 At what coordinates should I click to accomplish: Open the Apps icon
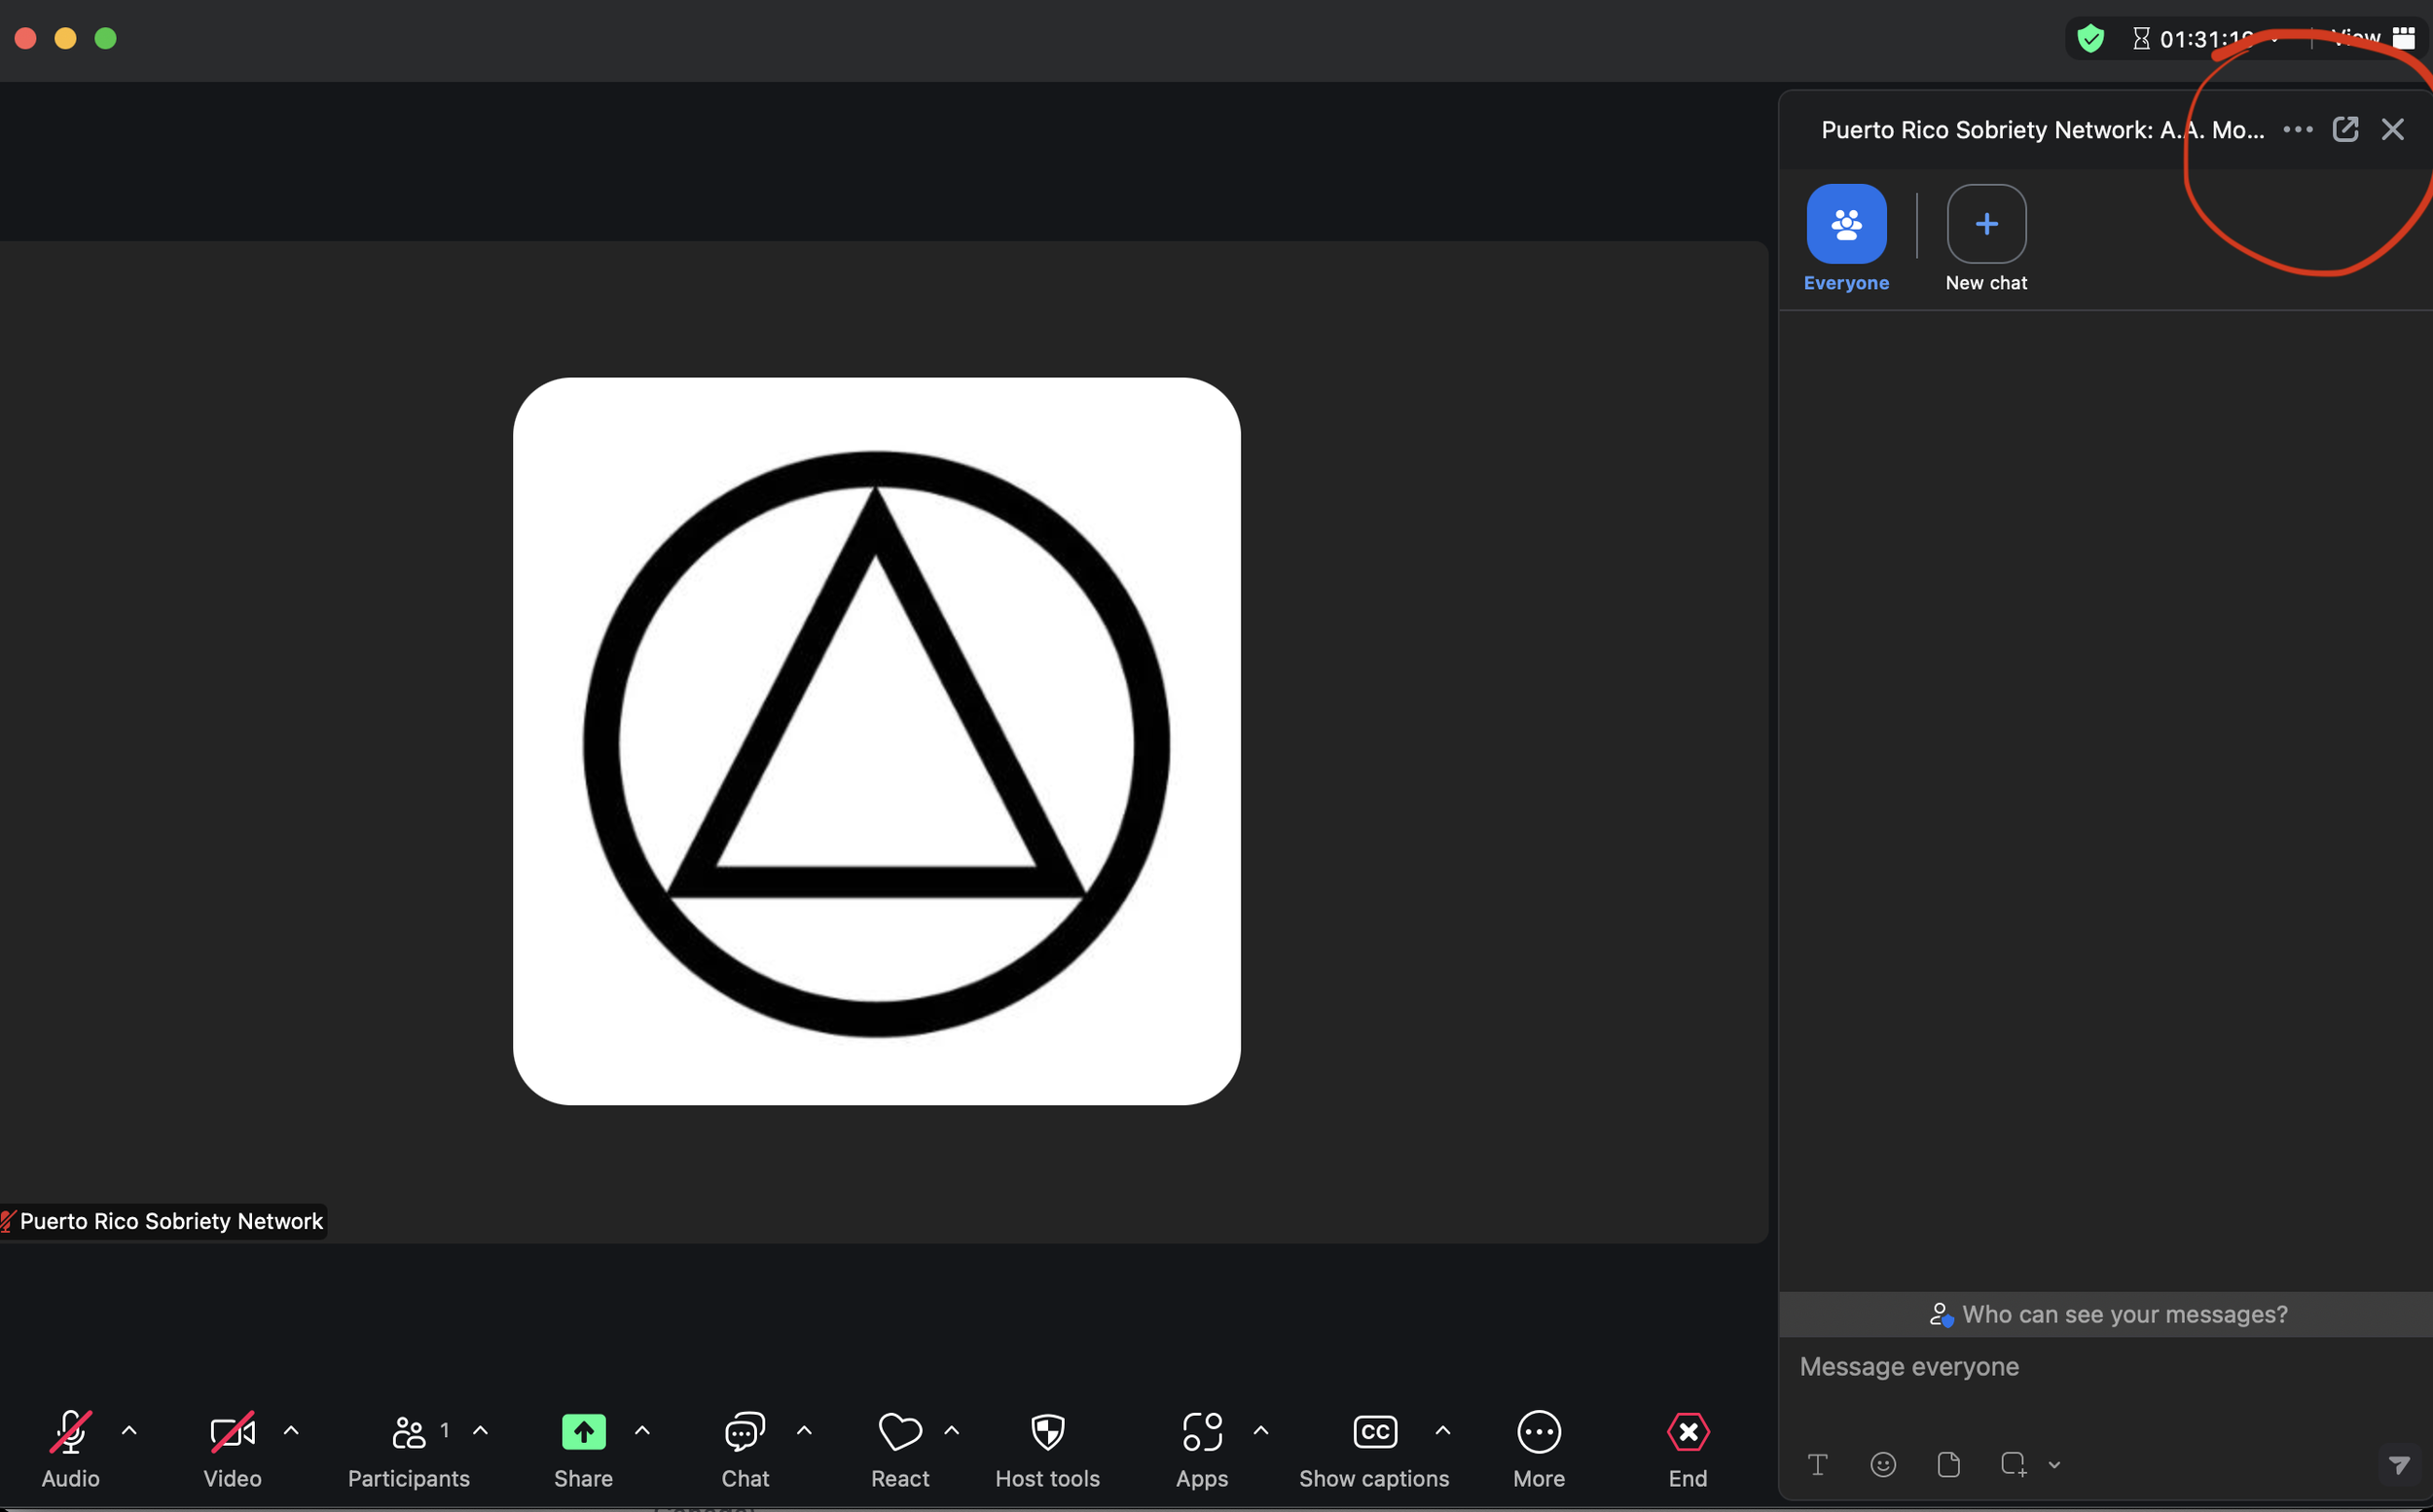(x=1202, y=1432)
